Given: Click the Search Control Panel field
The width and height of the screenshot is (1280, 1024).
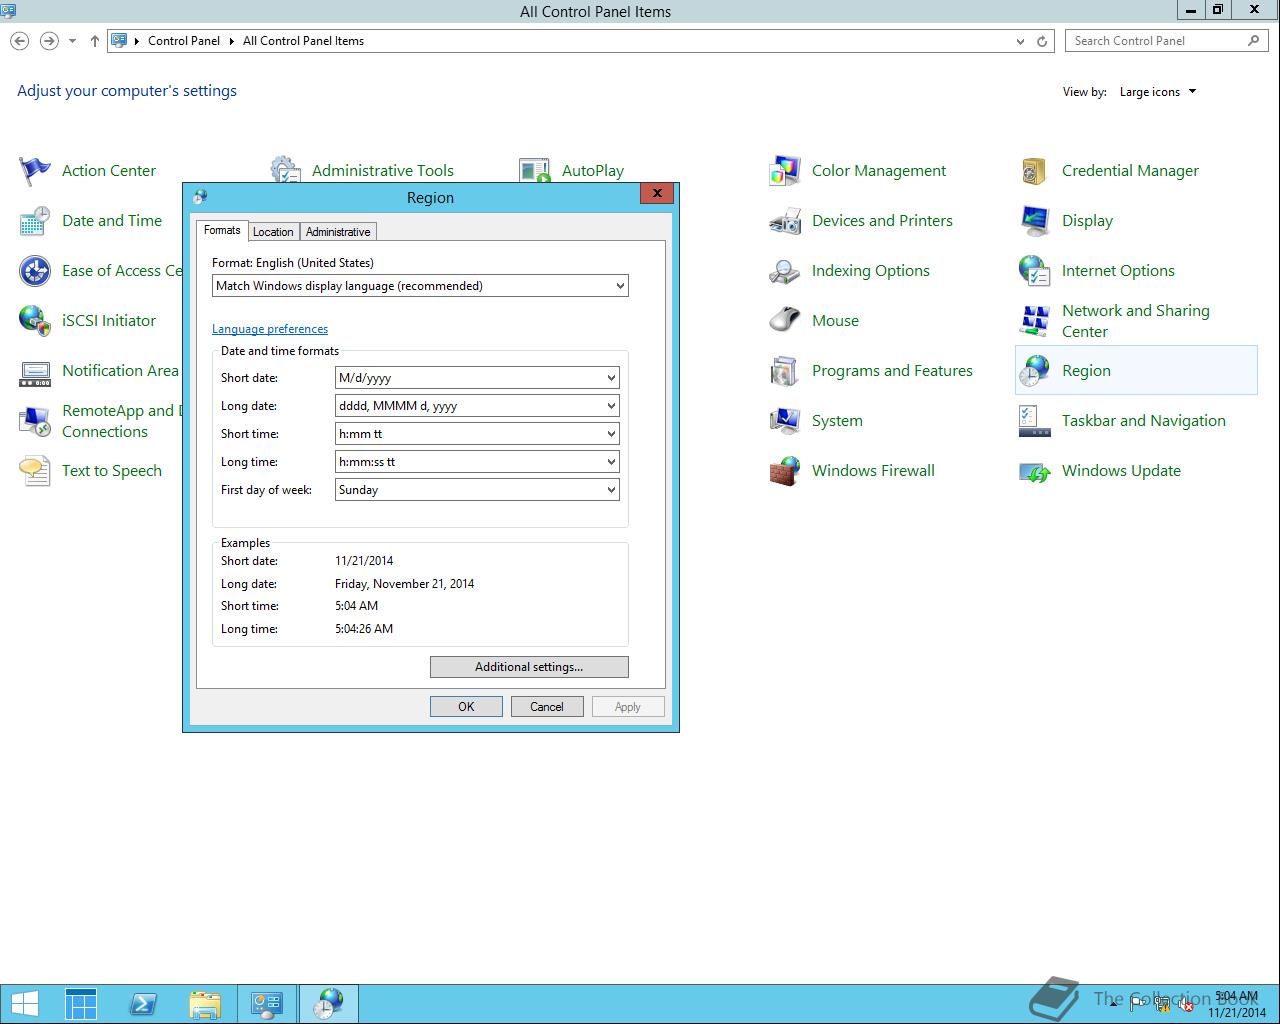Looking at the screenshot, I should coord(1156,41).
